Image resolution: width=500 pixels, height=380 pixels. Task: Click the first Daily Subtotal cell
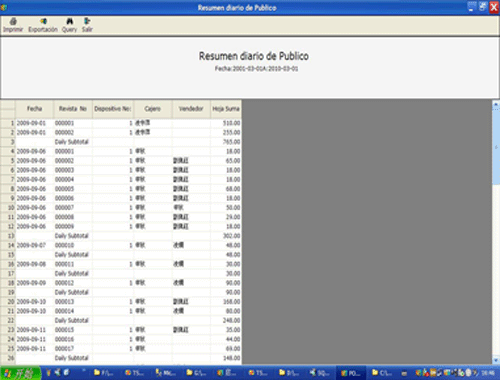(73, 142)
